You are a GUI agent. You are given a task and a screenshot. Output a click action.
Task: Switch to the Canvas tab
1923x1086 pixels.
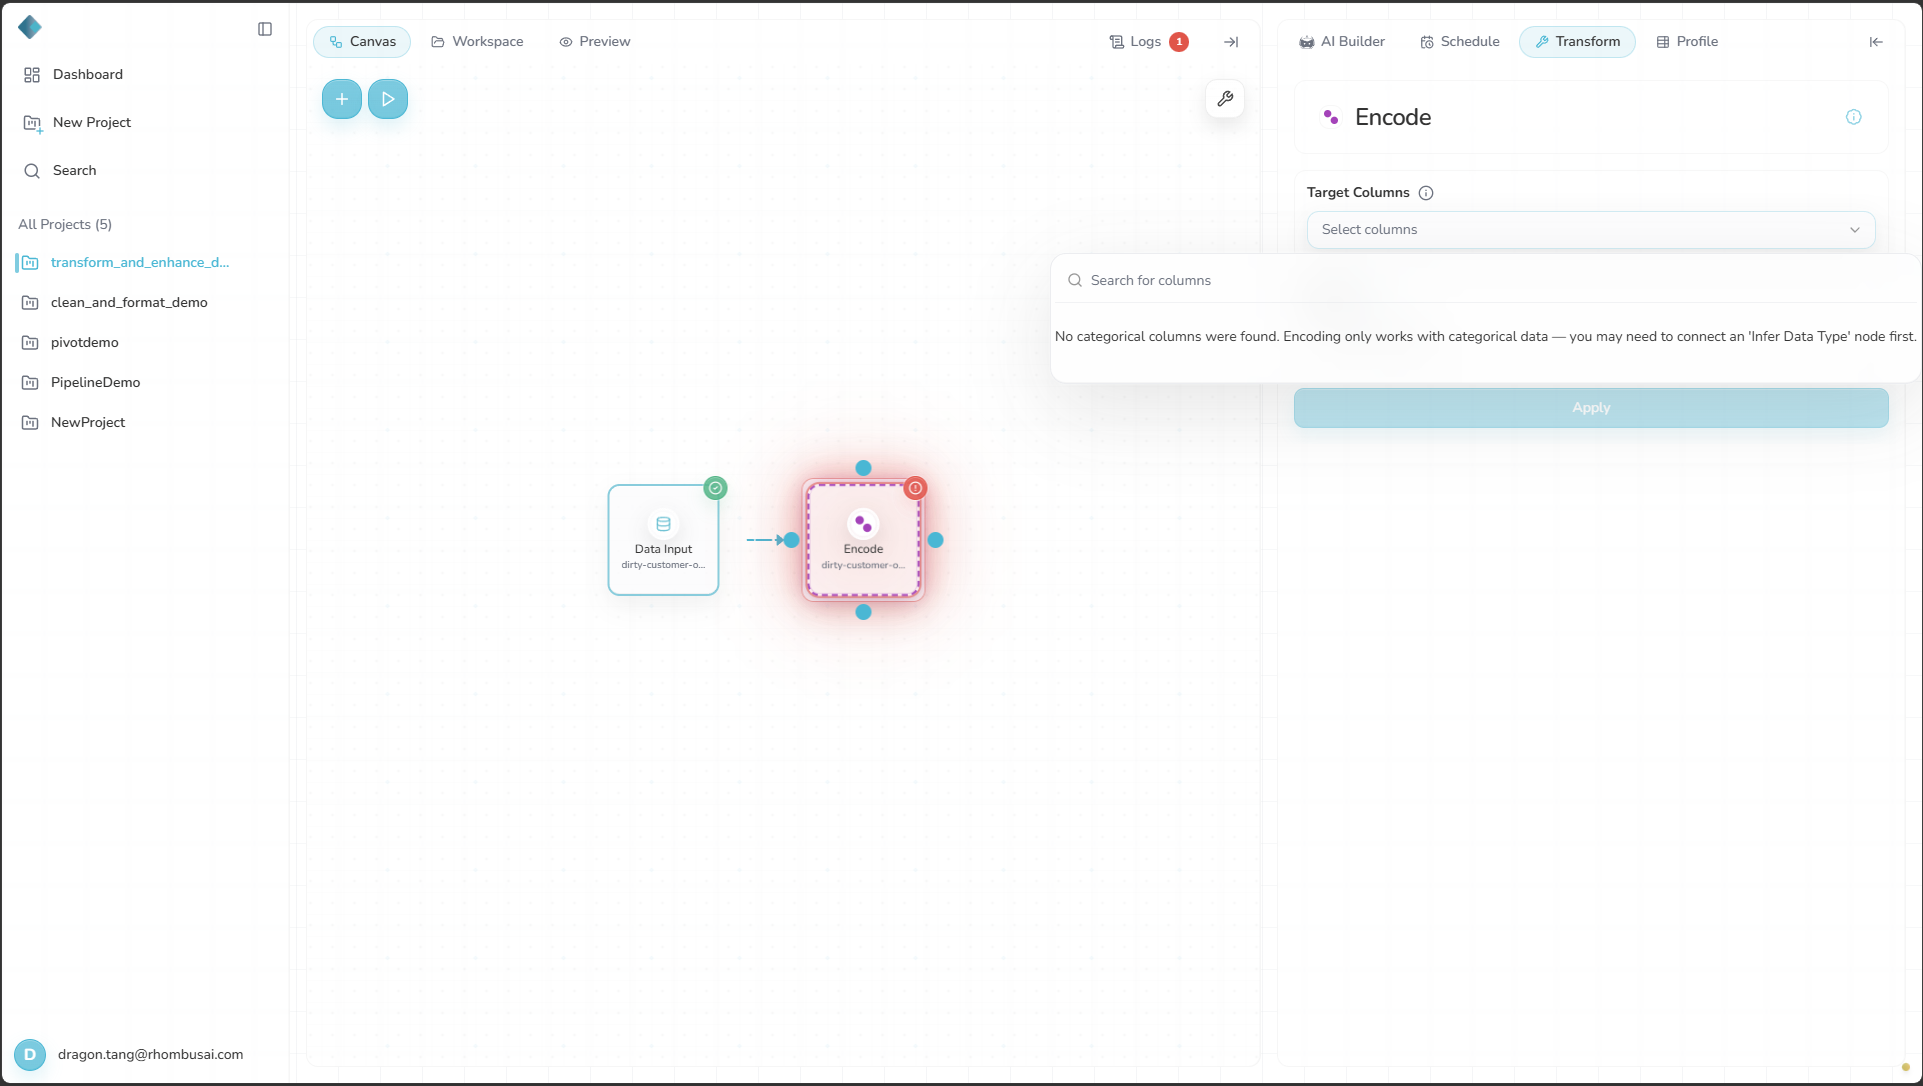(x=362, y=42)
